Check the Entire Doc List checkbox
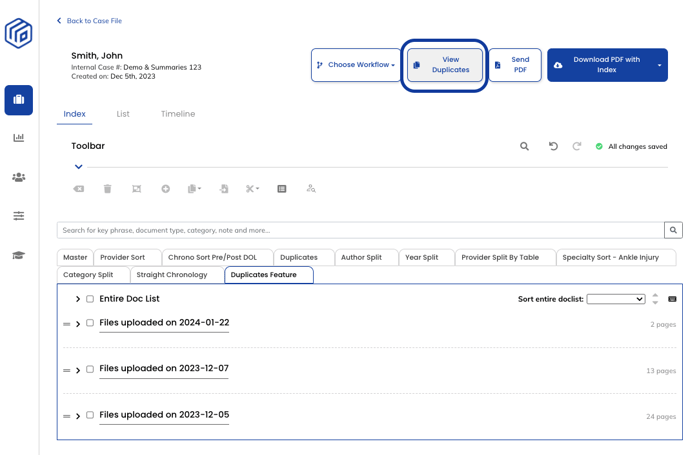 point(90,299)
